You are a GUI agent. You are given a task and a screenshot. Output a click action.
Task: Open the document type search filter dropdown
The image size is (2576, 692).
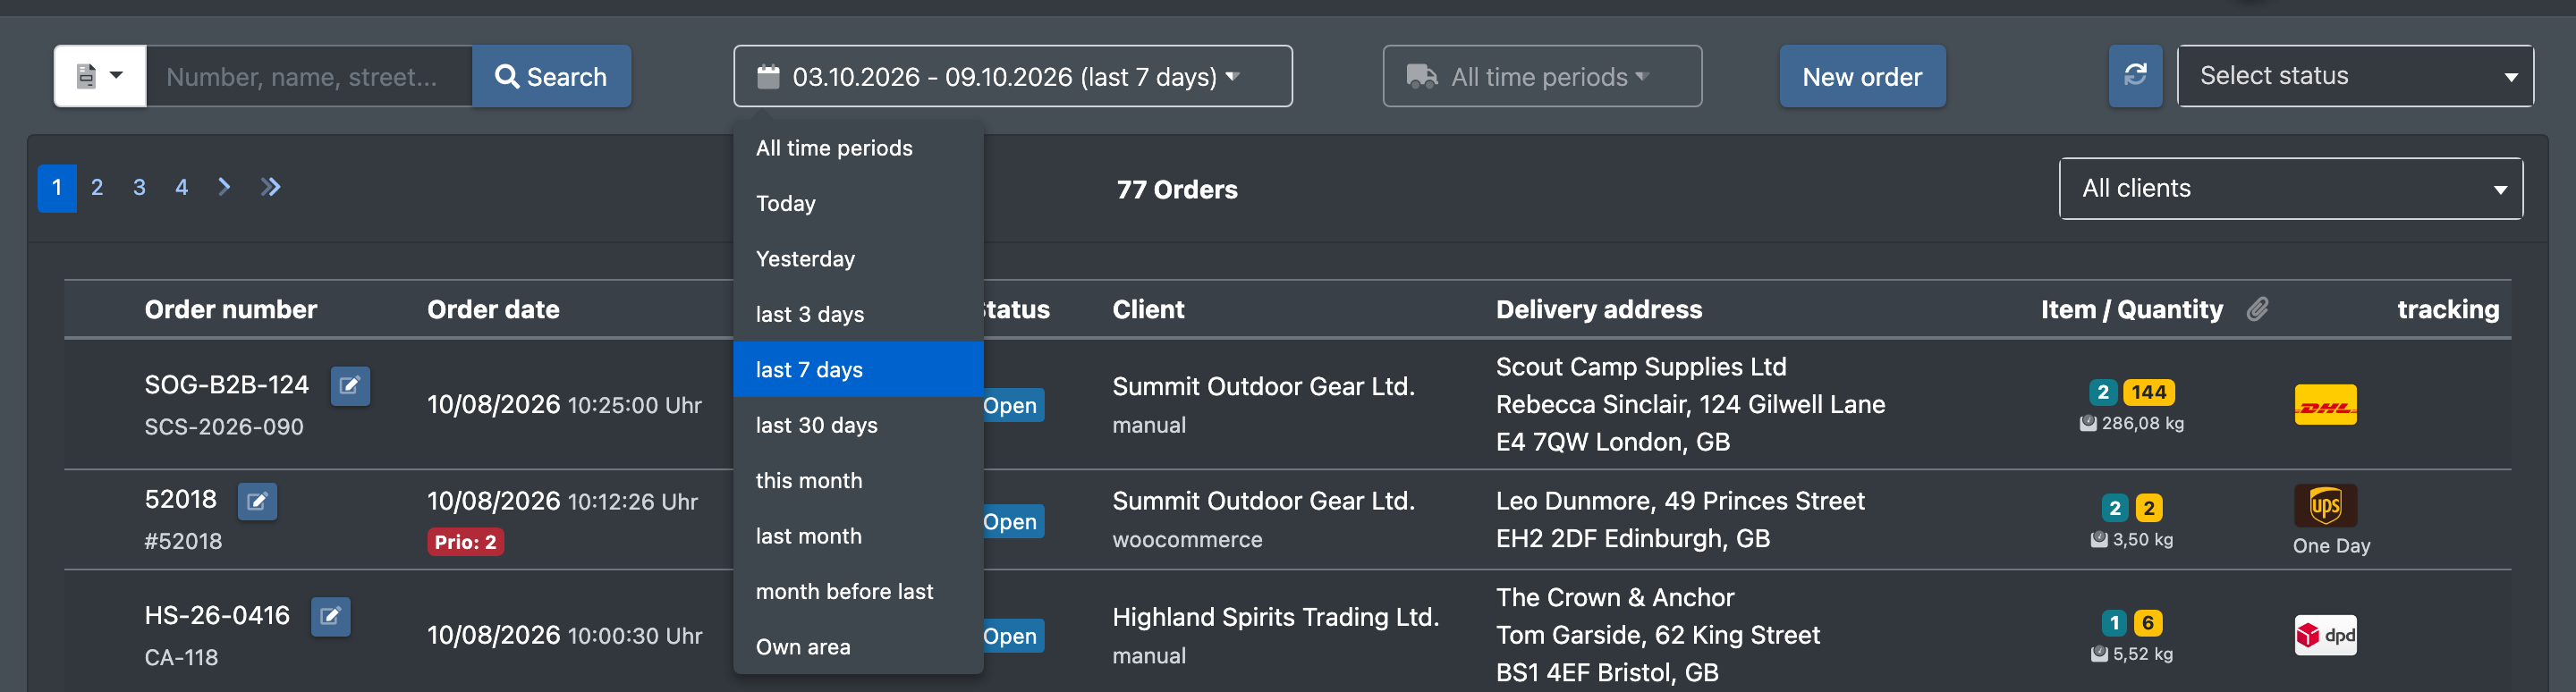click(100, 76)
